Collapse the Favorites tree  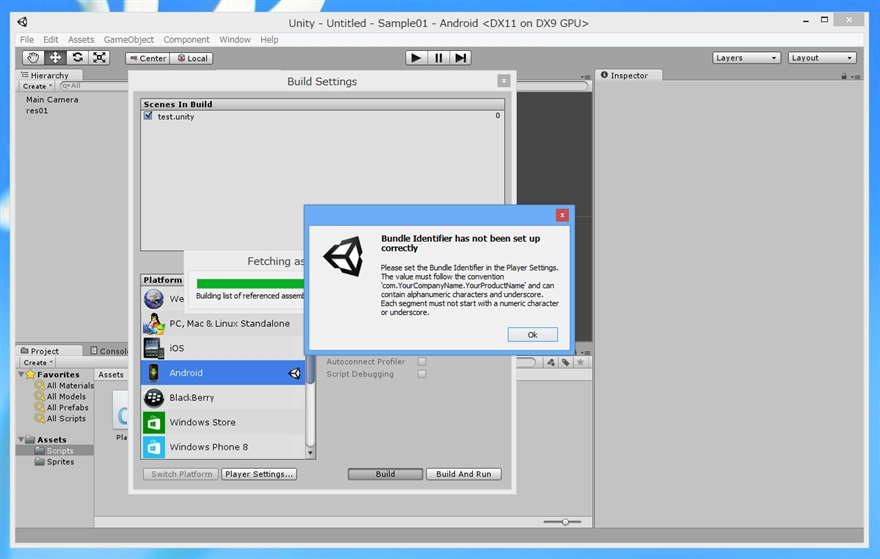[x=21, y=374]
